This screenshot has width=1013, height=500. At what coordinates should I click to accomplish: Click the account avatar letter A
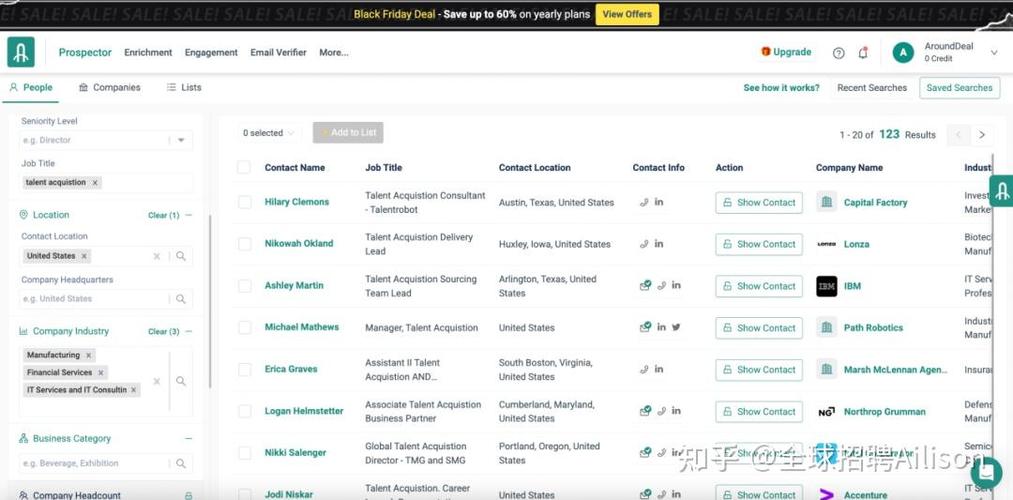click(903, 52)
